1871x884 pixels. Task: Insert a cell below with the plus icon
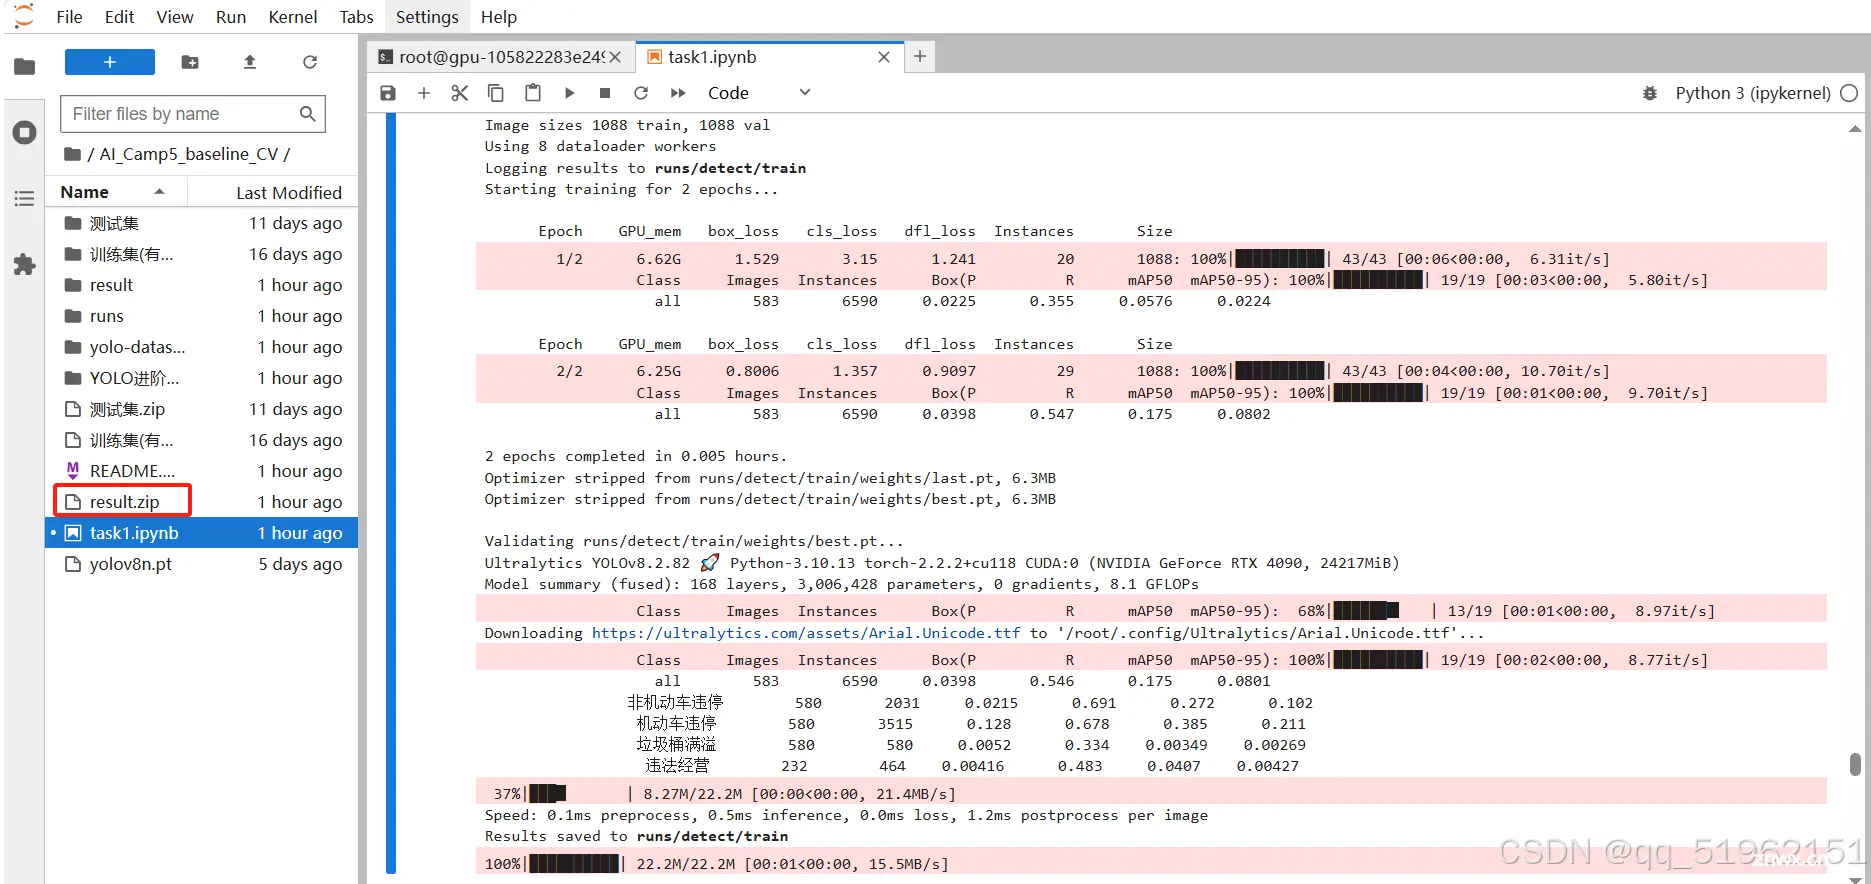[x=424, y=93]
